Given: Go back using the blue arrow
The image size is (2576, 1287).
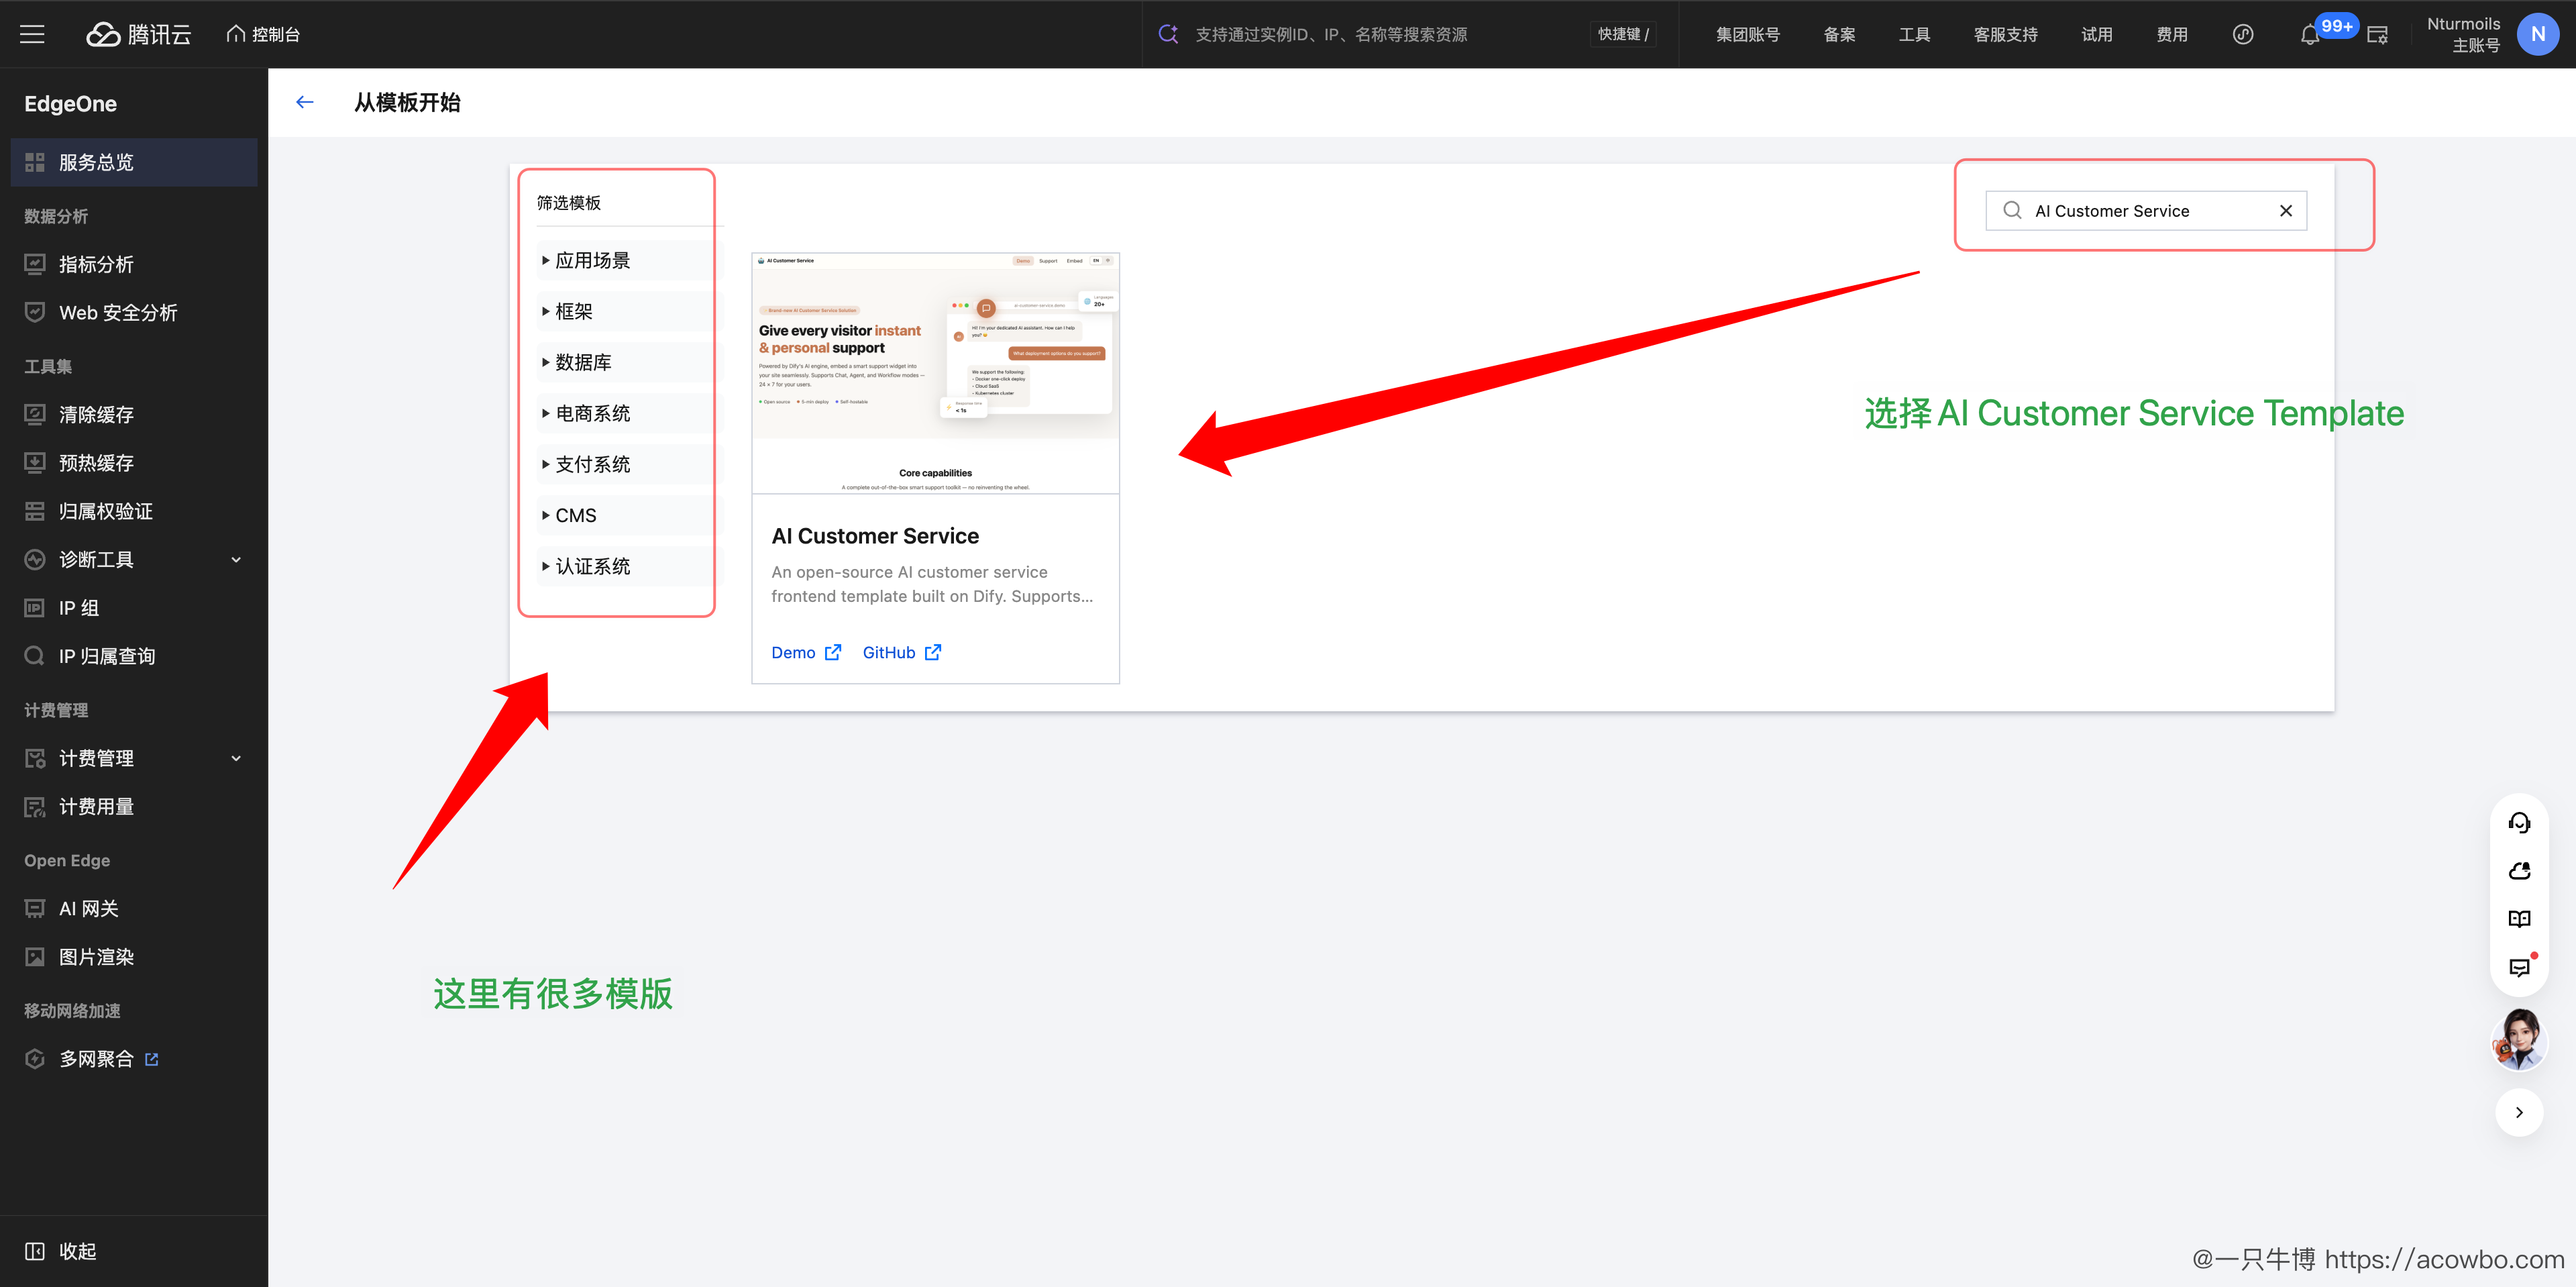Looking at the screenshot, I should (305, 102).
